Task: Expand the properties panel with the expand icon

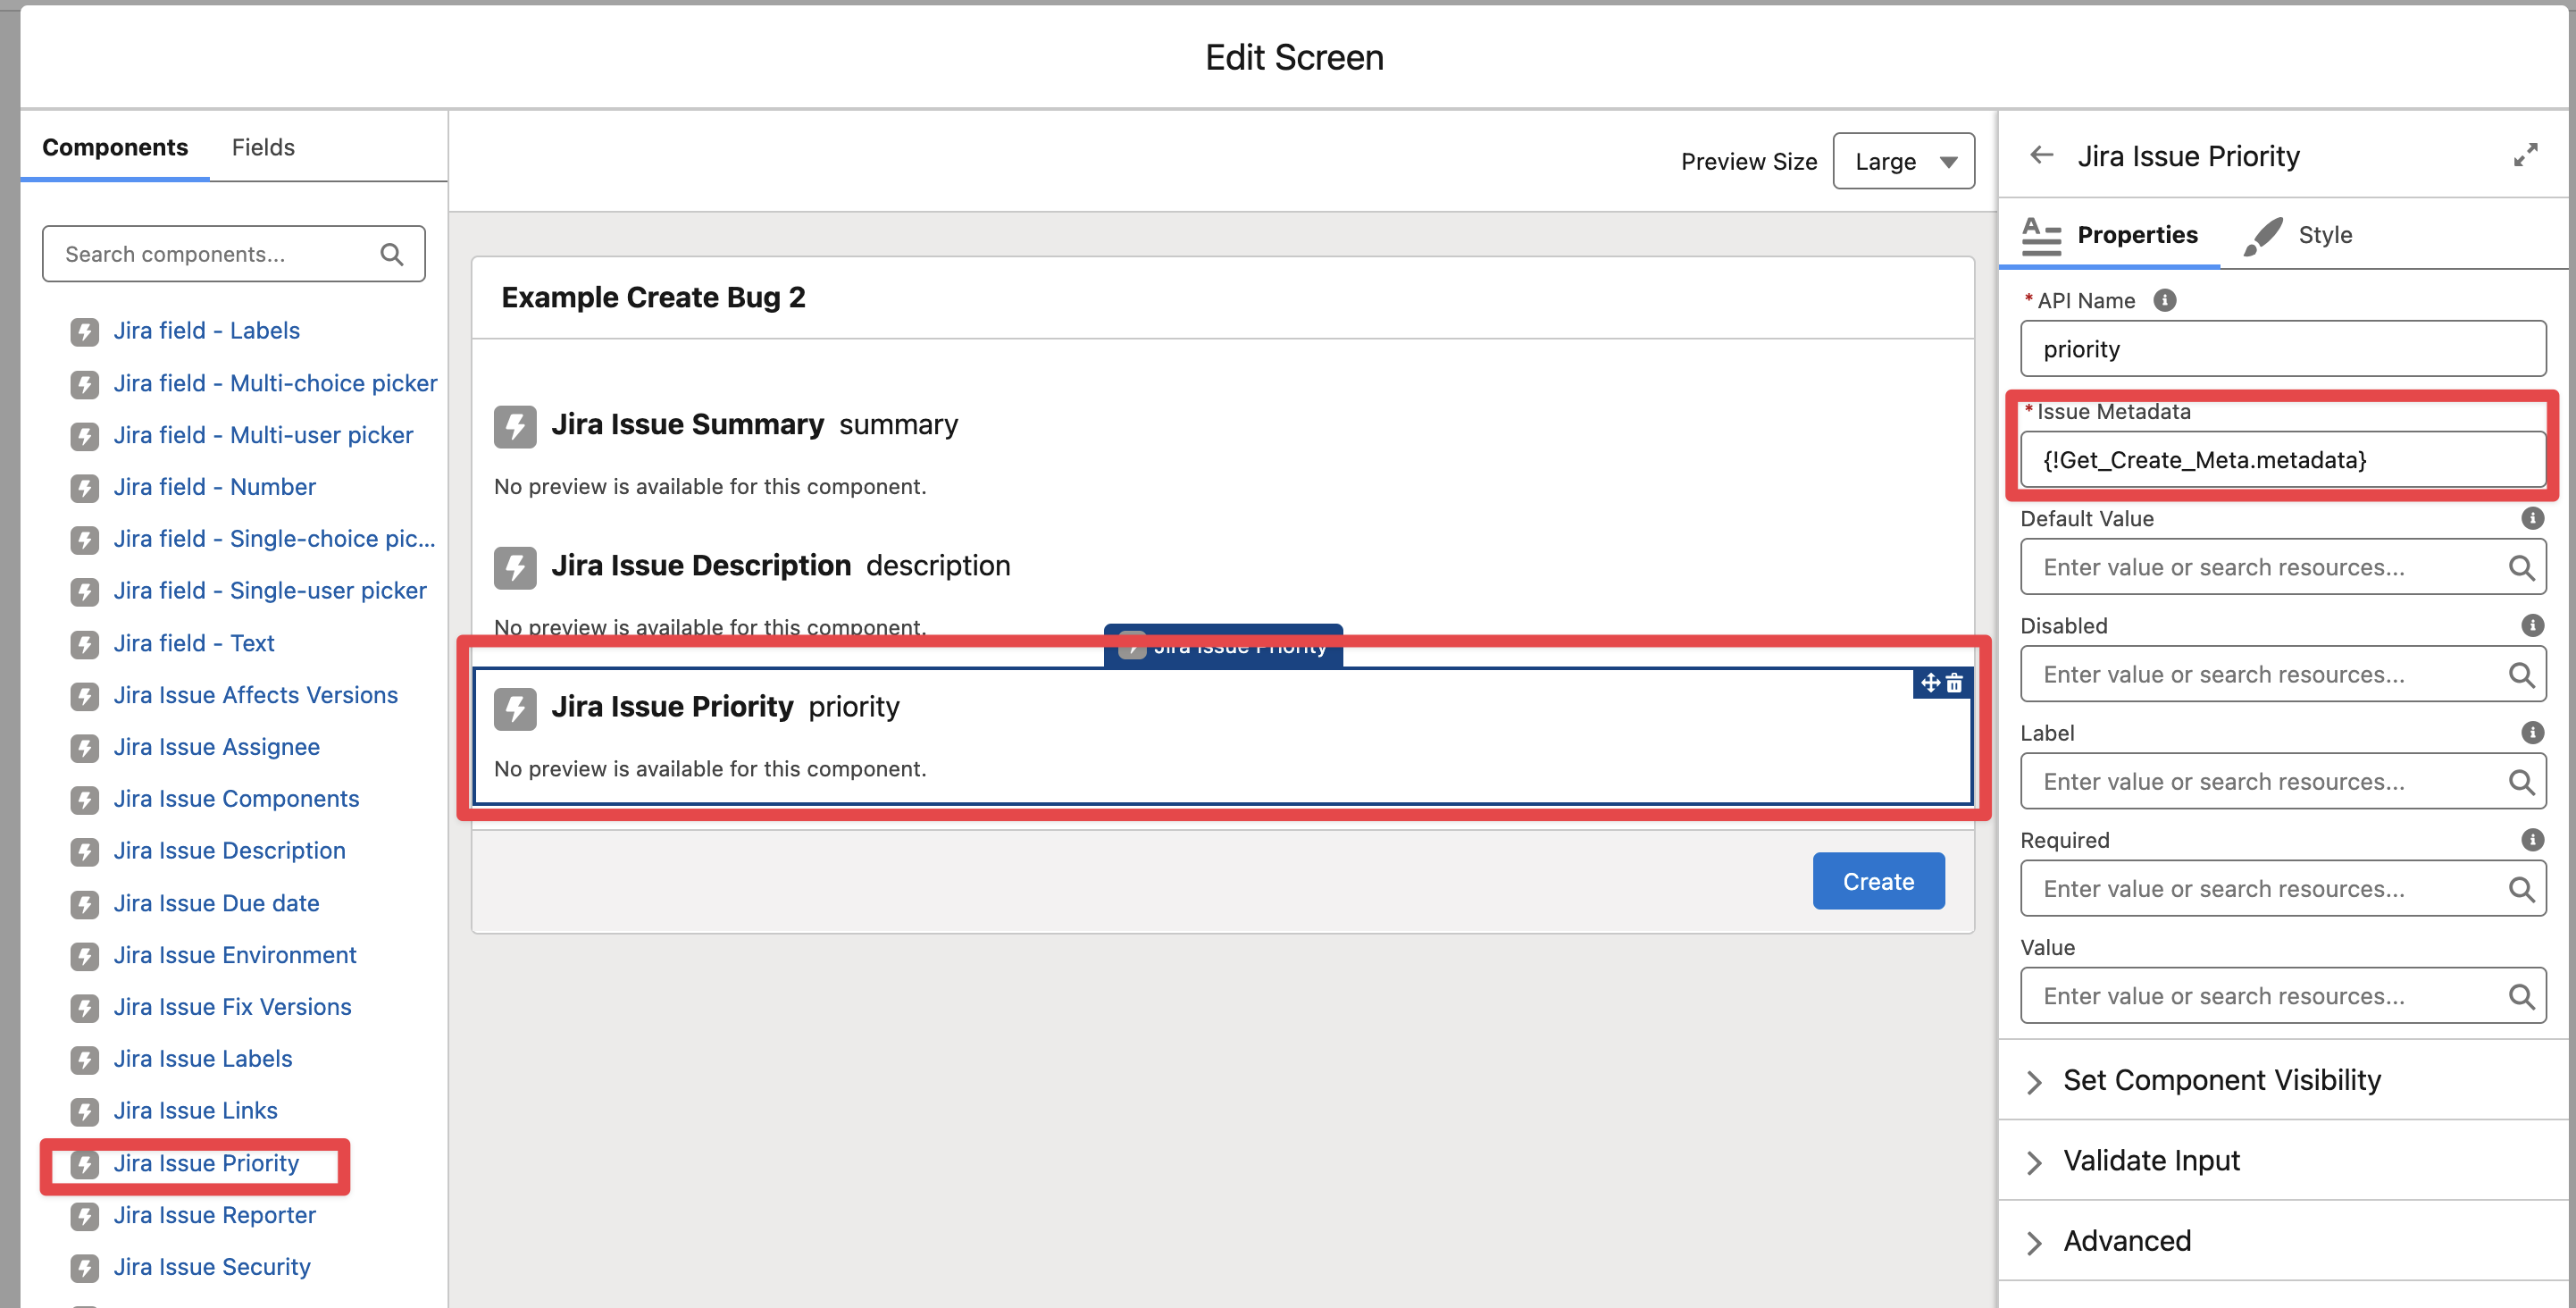Action: (x=2525, y=155)
